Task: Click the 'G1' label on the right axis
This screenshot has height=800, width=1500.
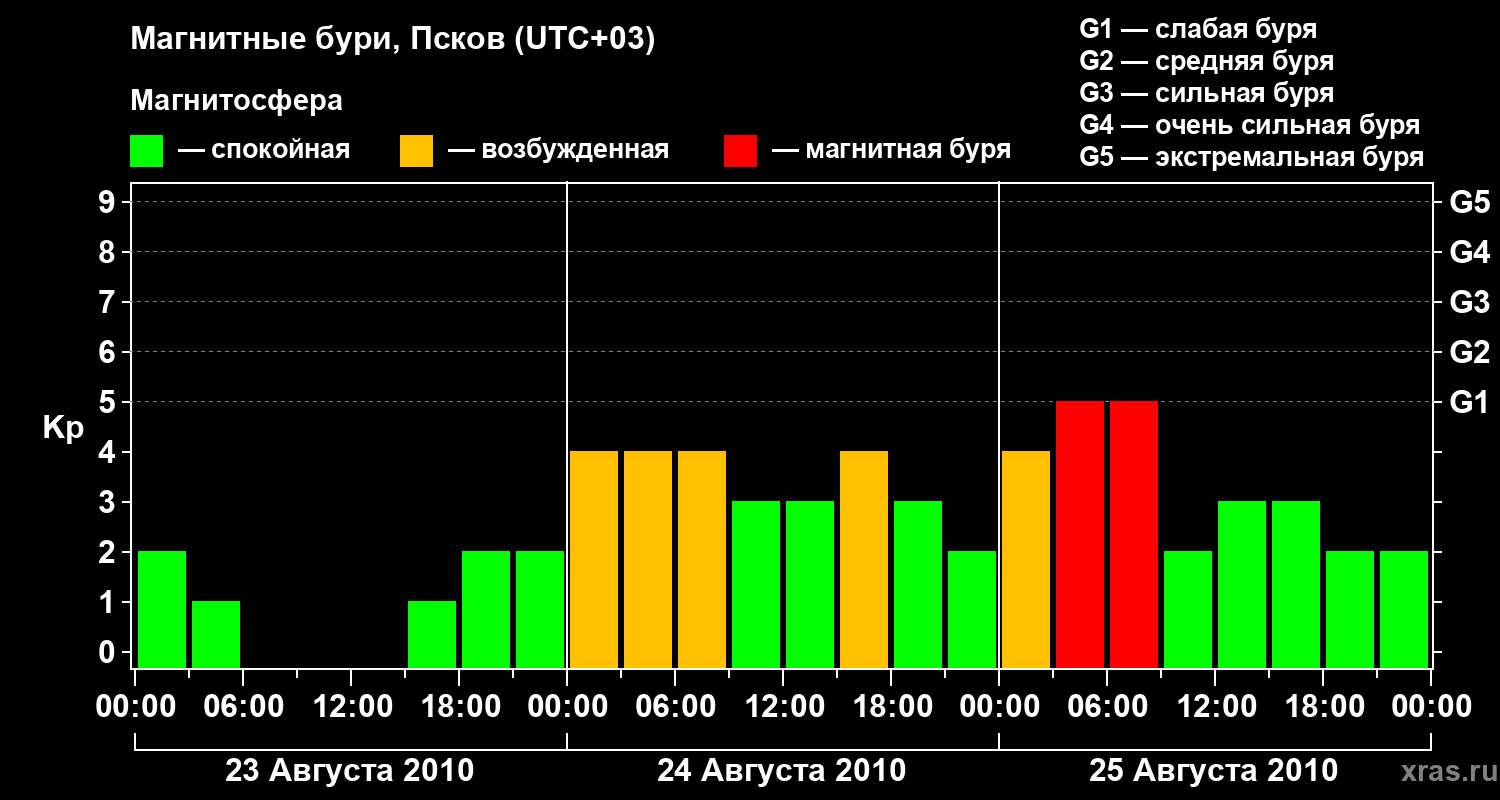Action: 1469,402
